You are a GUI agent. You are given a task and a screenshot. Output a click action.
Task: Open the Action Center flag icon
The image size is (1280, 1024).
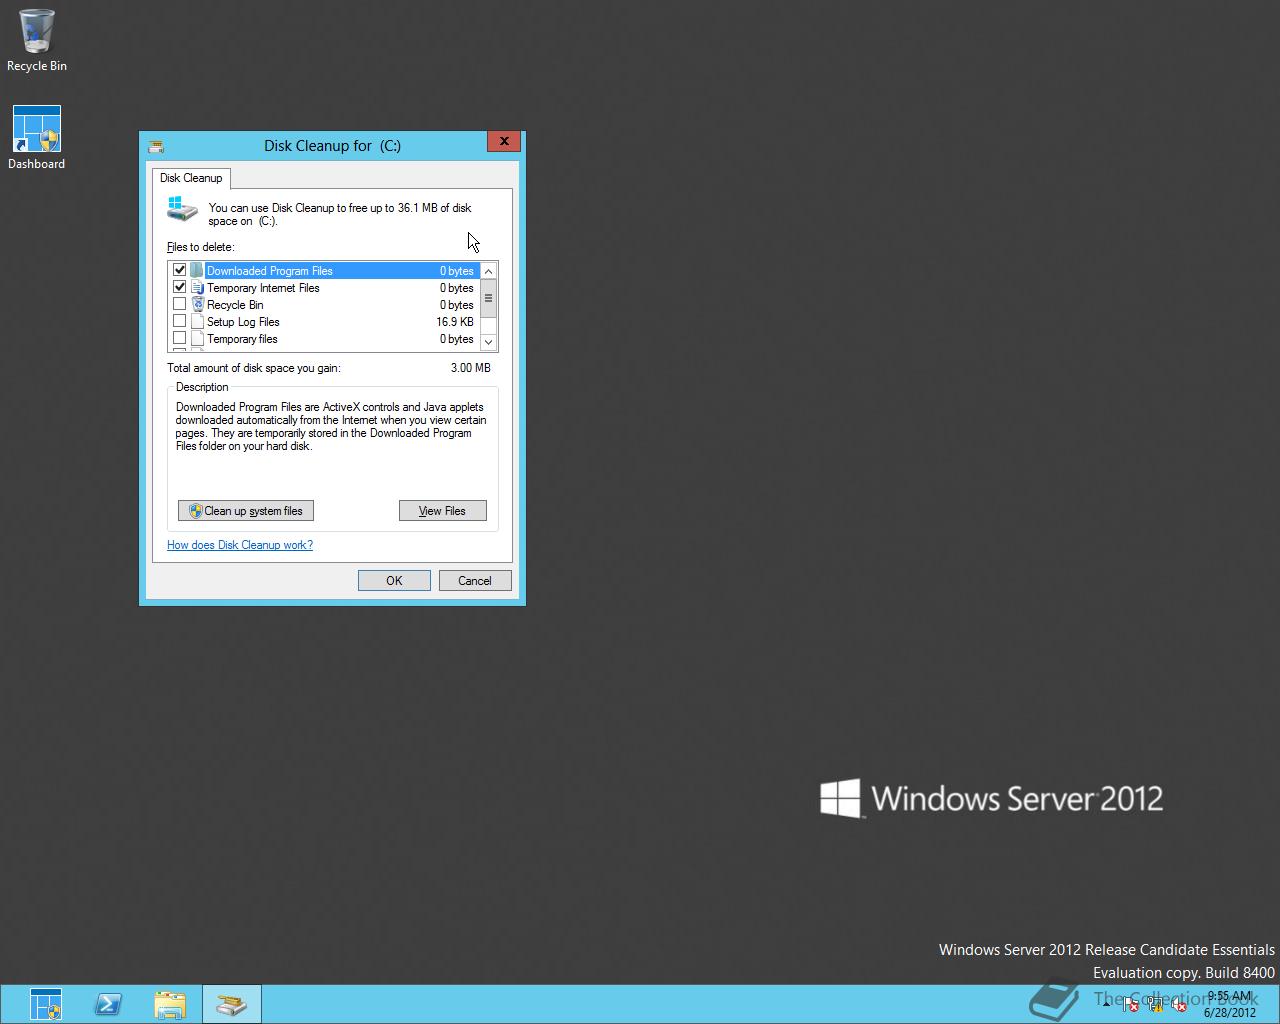[x=1130, y=1004]
